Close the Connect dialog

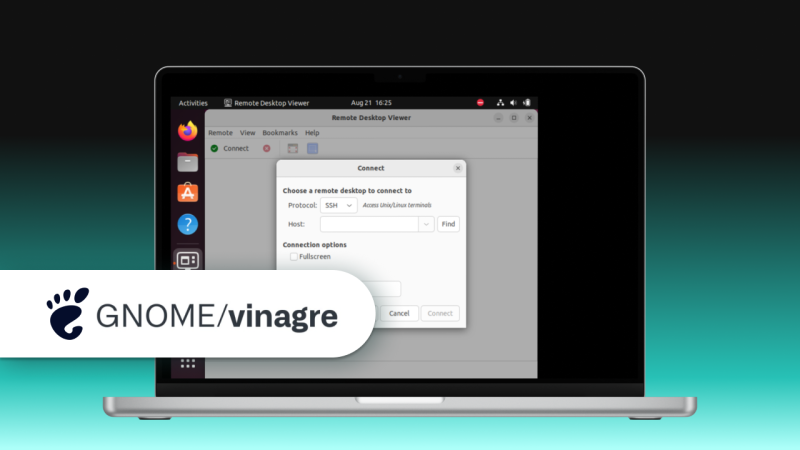click(x=458, y=168)
